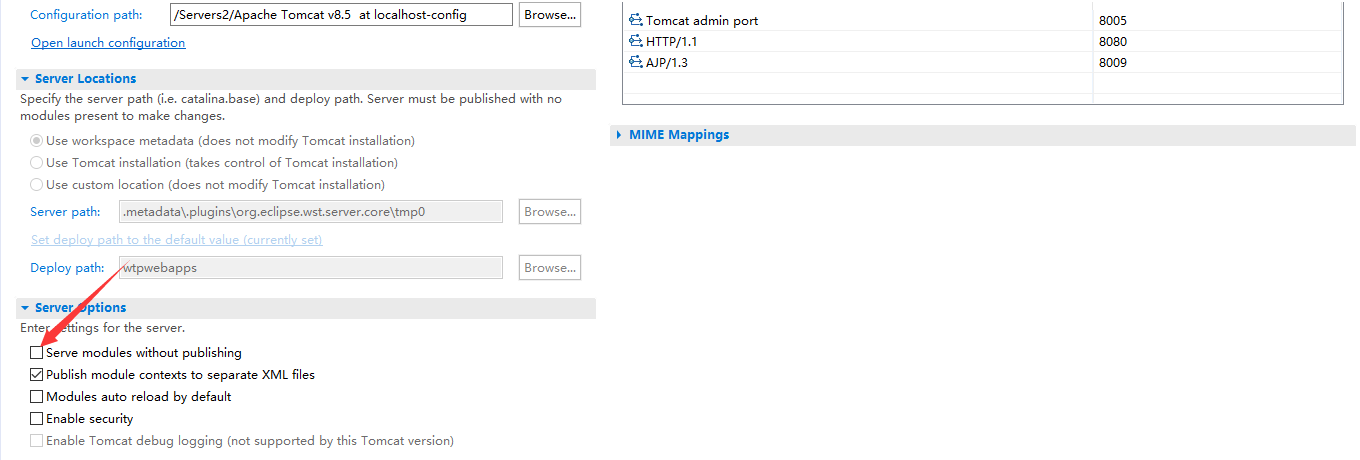Expand the MIME Mappings section
Screen dimensions: 1360x460
(620, 135)
